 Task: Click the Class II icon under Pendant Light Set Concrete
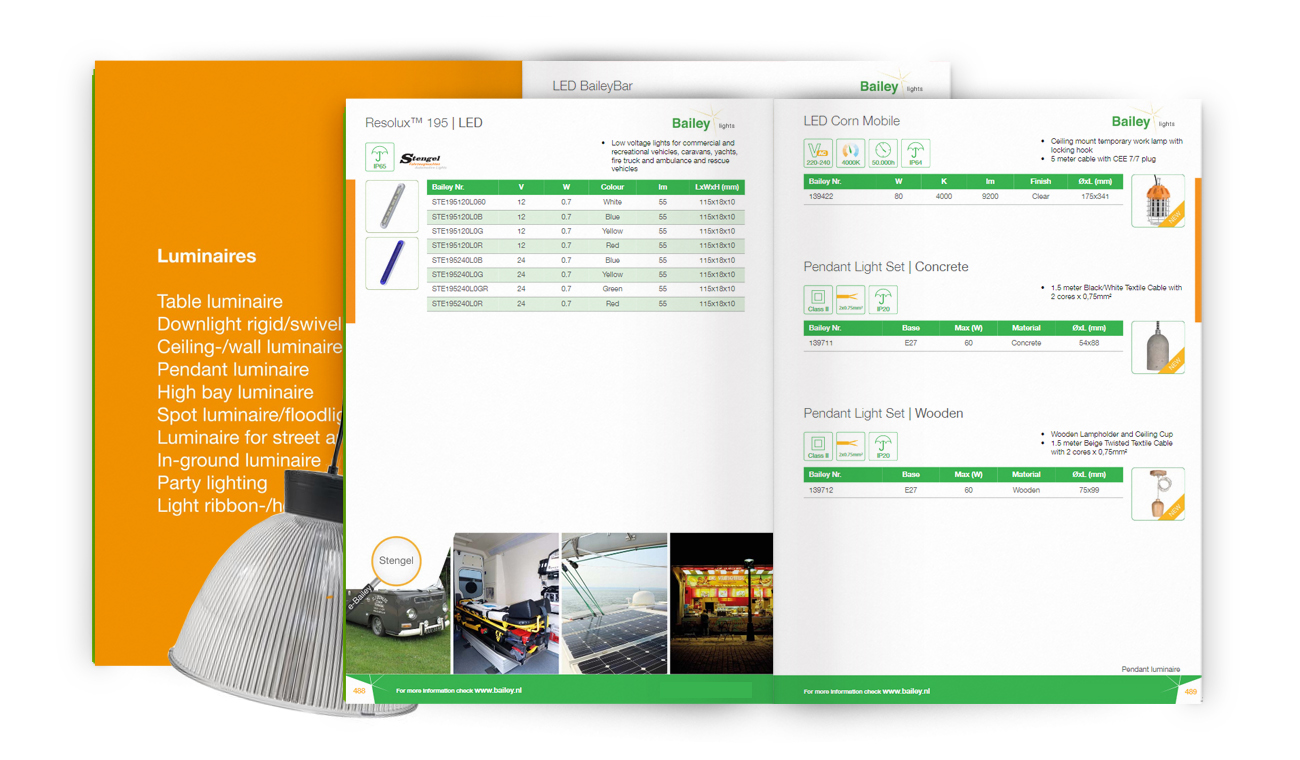[818, 300]
